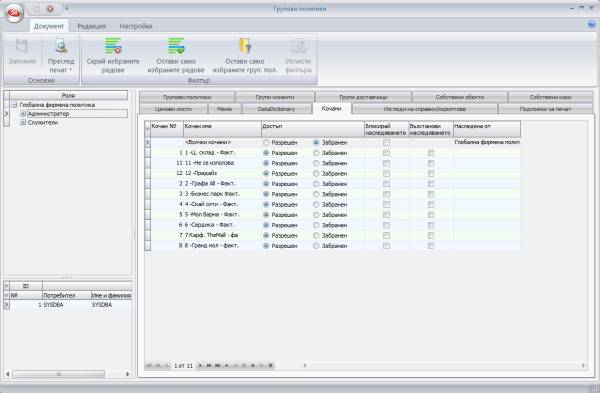Open the DataDictionary tab
Image resolution: width=600 pixels, height=393 pixels.
(x=277, y=109)
